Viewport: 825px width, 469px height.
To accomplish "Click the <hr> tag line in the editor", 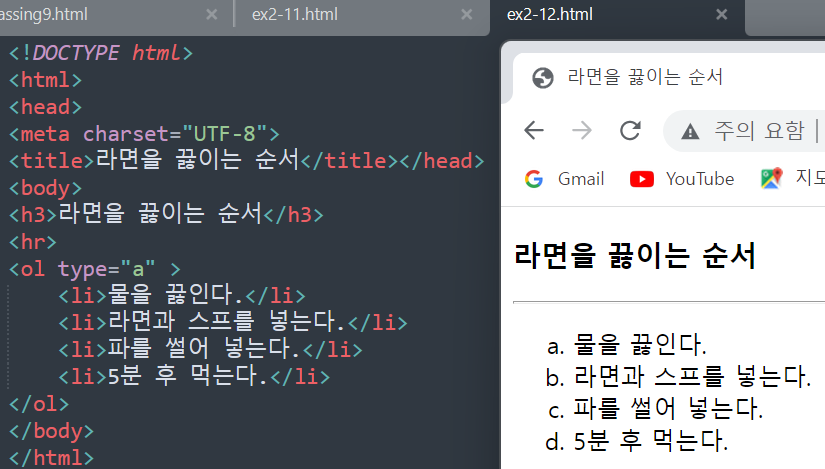I will pos(33,242).
